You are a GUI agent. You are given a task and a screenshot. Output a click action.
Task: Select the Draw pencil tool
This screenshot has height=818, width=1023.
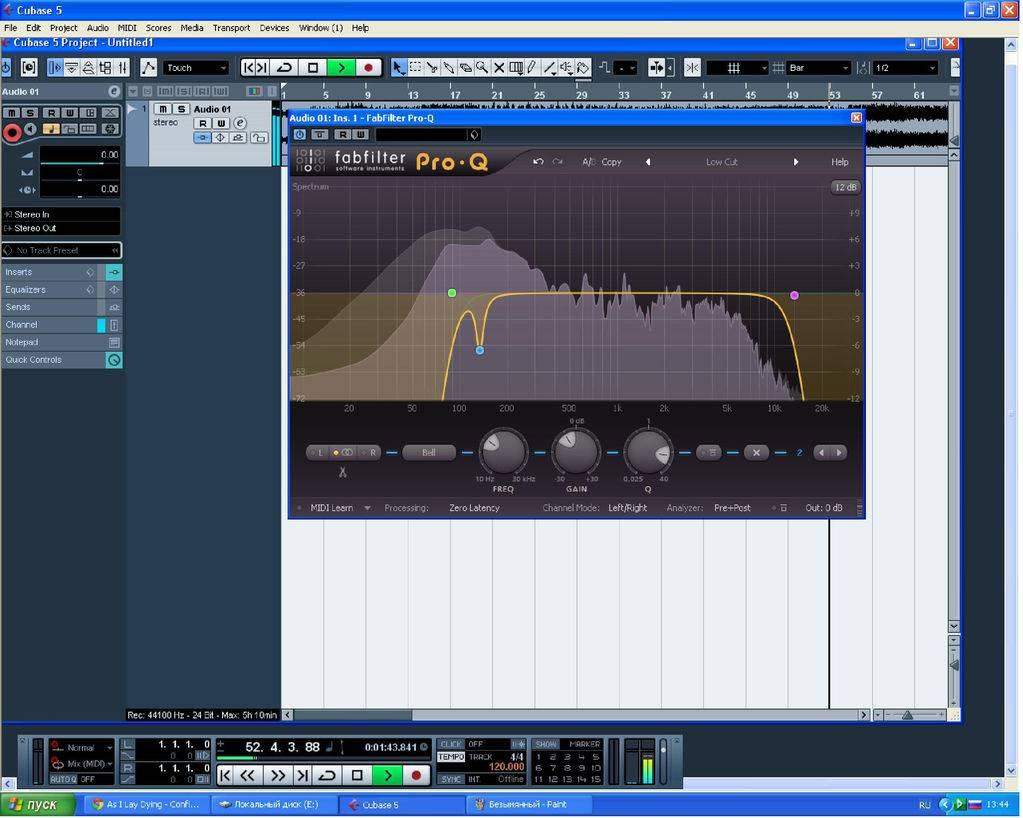click(x=533, y=68)
